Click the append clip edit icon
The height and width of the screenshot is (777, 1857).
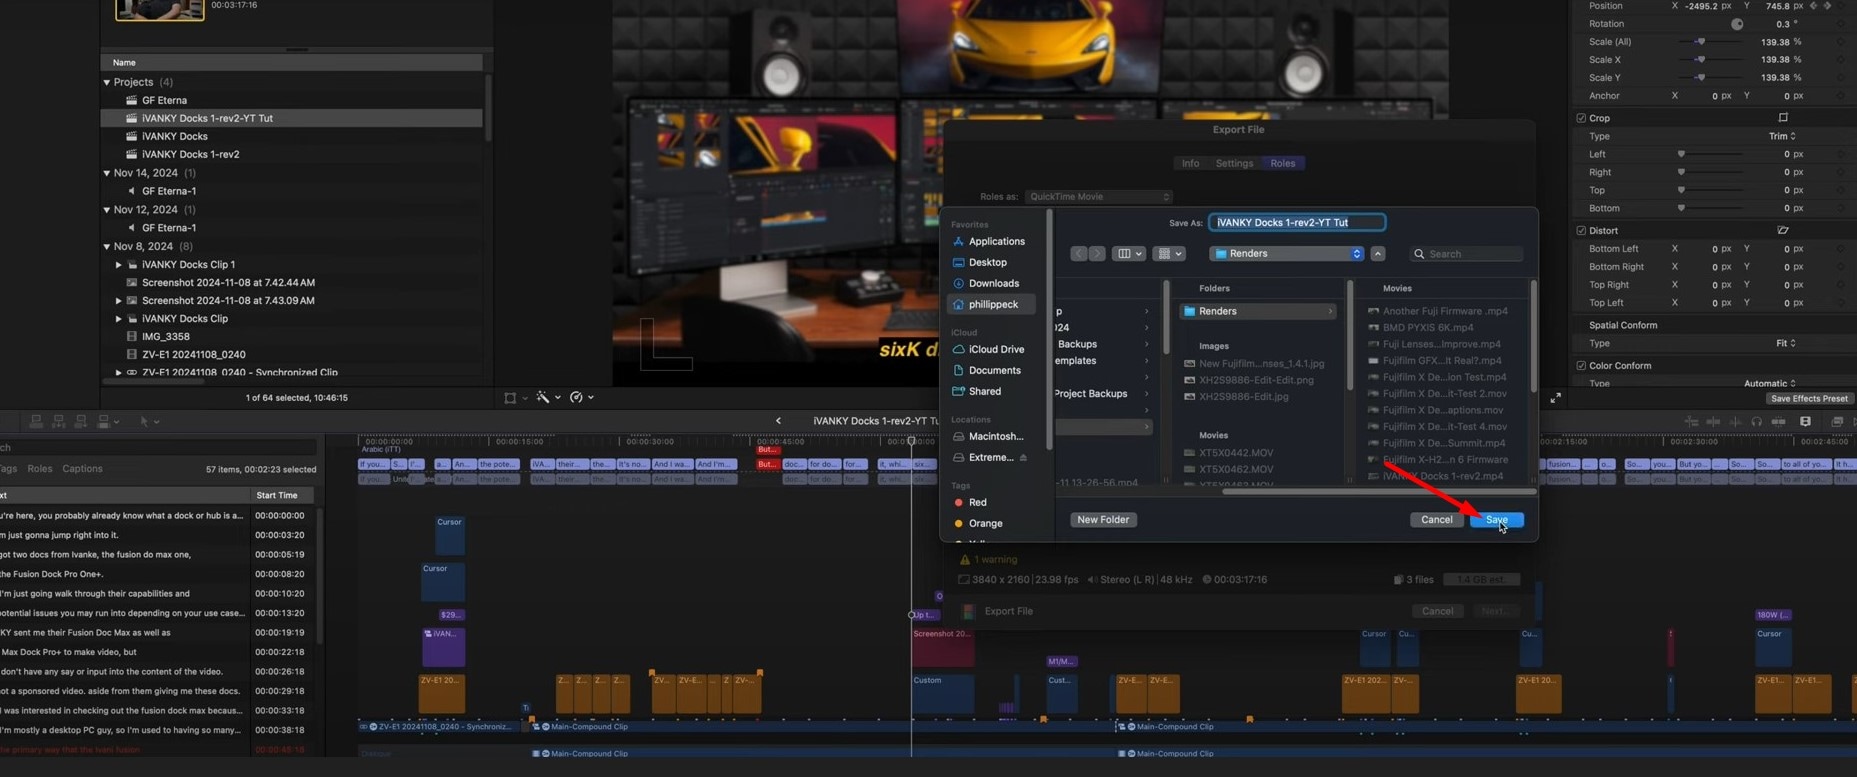[80, 422]
